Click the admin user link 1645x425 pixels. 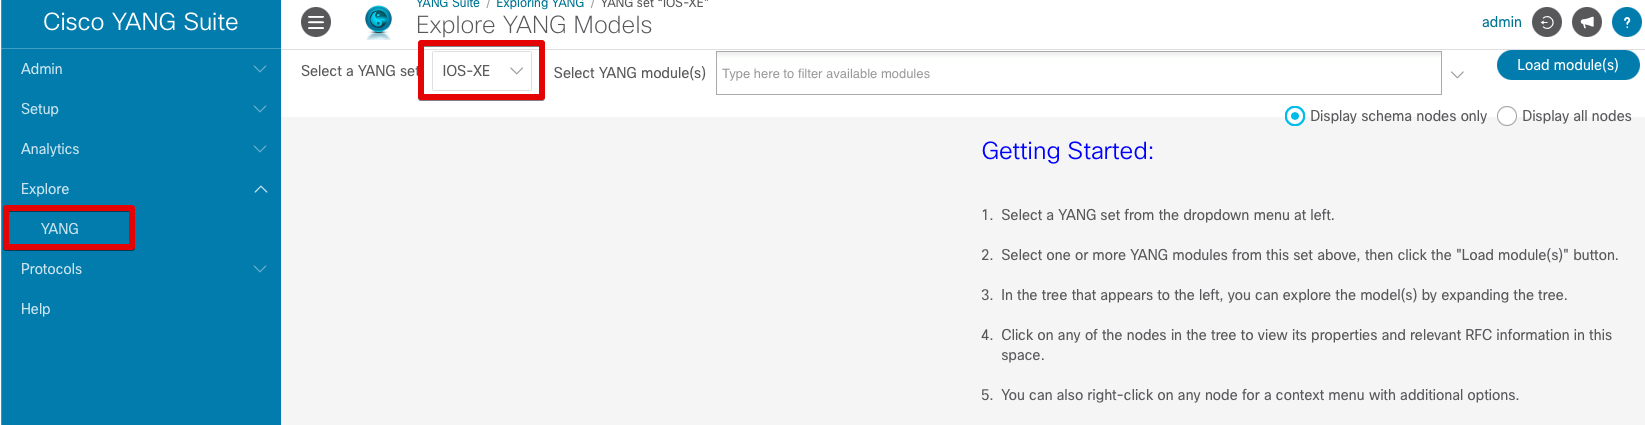[x=1501, y=22]
